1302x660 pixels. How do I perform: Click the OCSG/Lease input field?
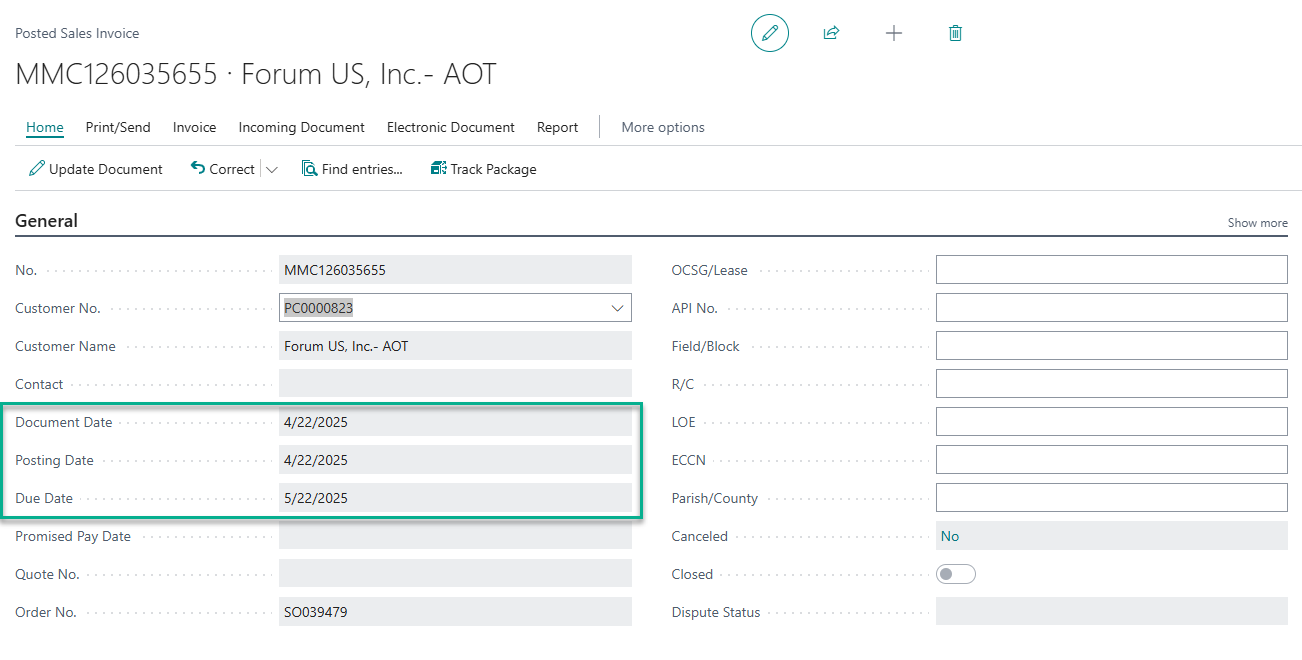click(x=1112, y=270)
